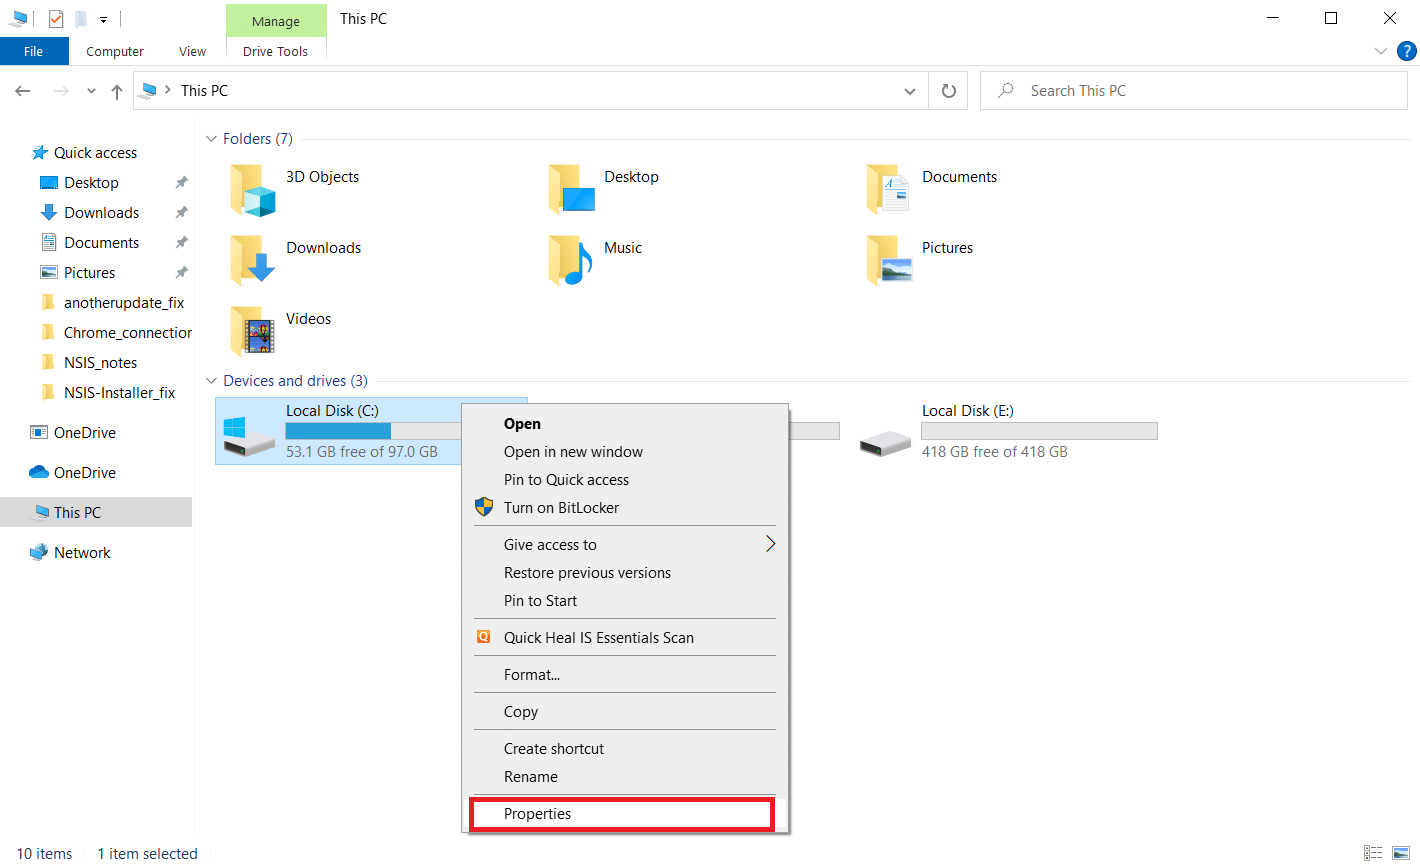
Task: Expand the ribbon with the chevron
Action: 1381,51
